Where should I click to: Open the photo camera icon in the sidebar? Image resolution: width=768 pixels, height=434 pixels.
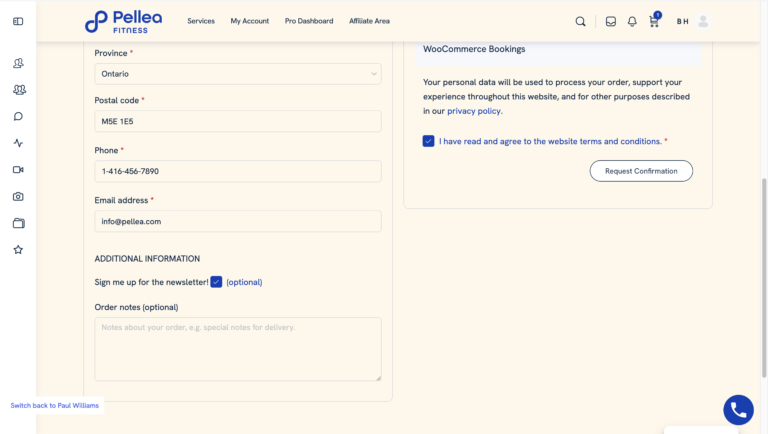(x=18, y=196)
